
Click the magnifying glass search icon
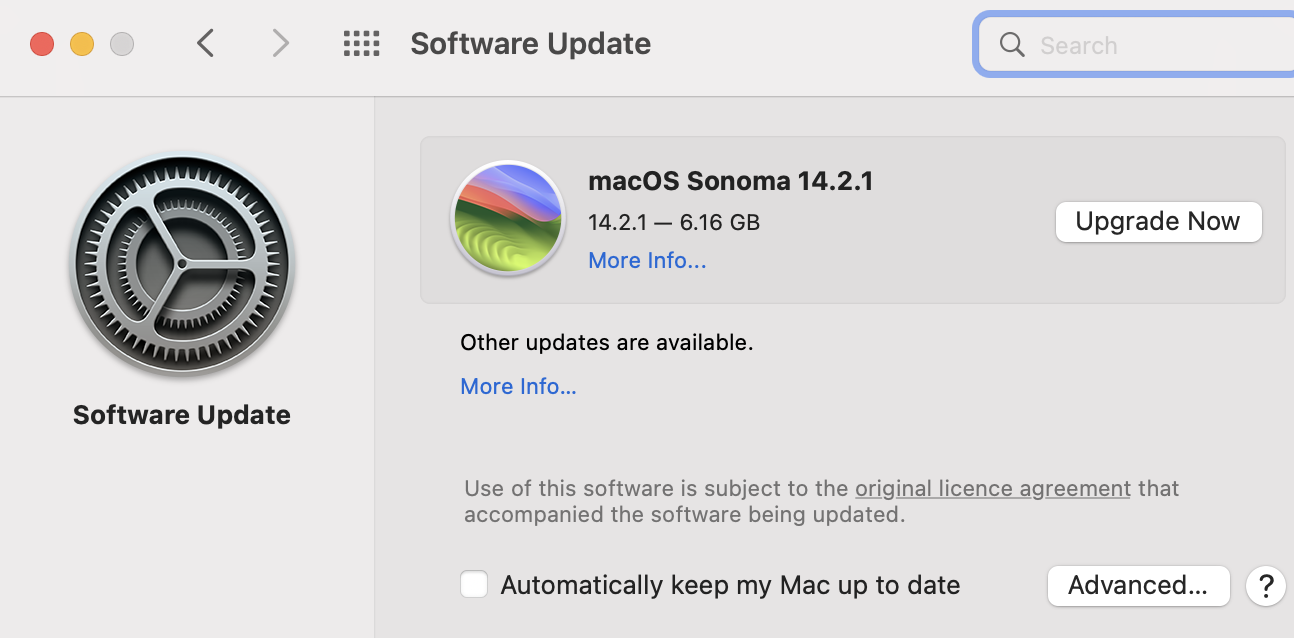(1012, 45)
